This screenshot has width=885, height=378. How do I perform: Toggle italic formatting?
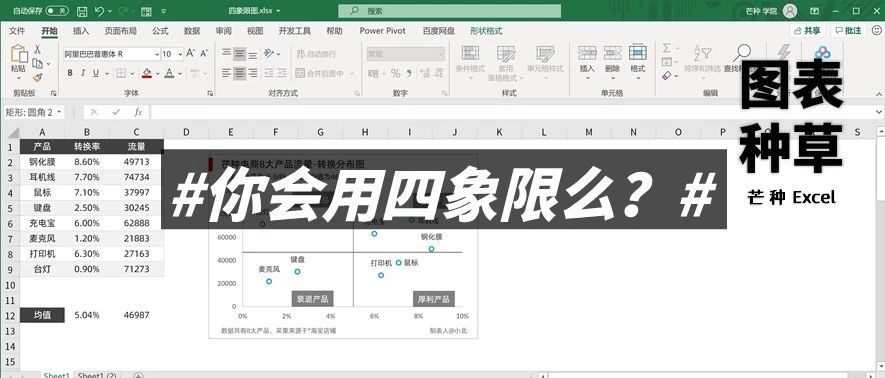pyautogui.click(x=83, y=73)
